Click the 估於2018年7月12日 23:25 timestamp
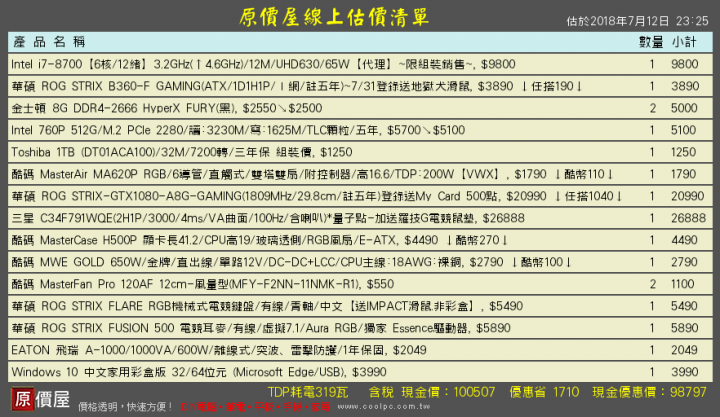 pyautogui.click(x=637, y=21)
